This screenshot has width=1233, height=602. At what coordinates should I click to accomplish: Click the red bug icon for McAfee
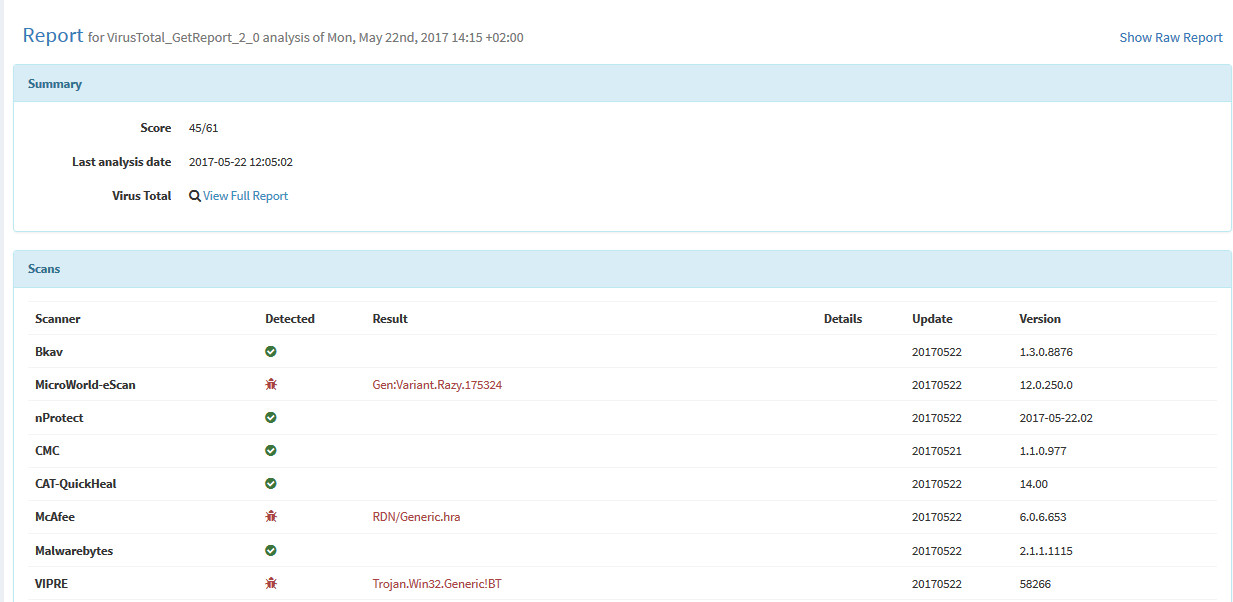click(271, 517)
